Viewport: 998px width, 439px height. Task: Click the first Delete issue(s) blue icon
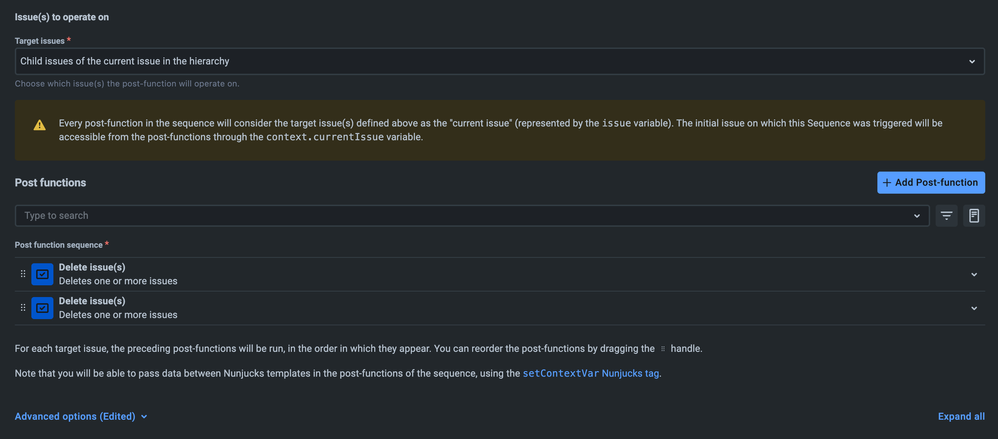42,274
